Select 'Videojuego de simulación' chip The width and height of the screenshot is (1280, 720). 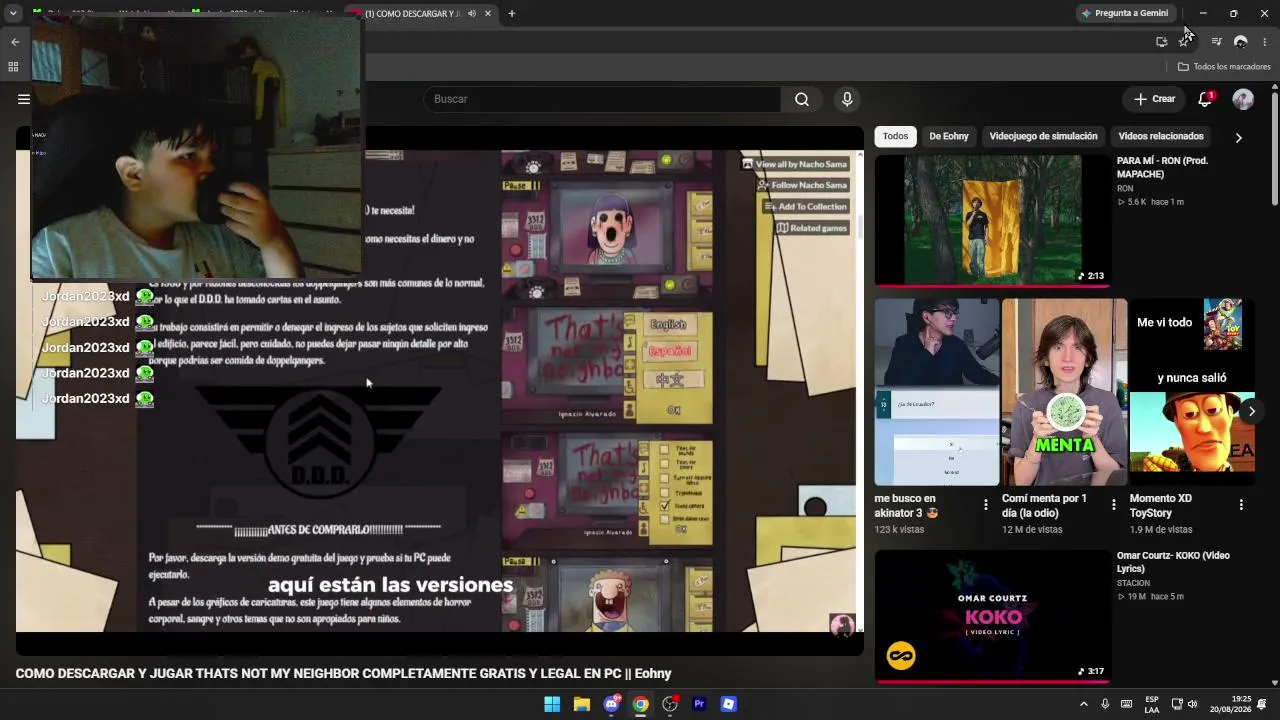[x=1043, y=136]
